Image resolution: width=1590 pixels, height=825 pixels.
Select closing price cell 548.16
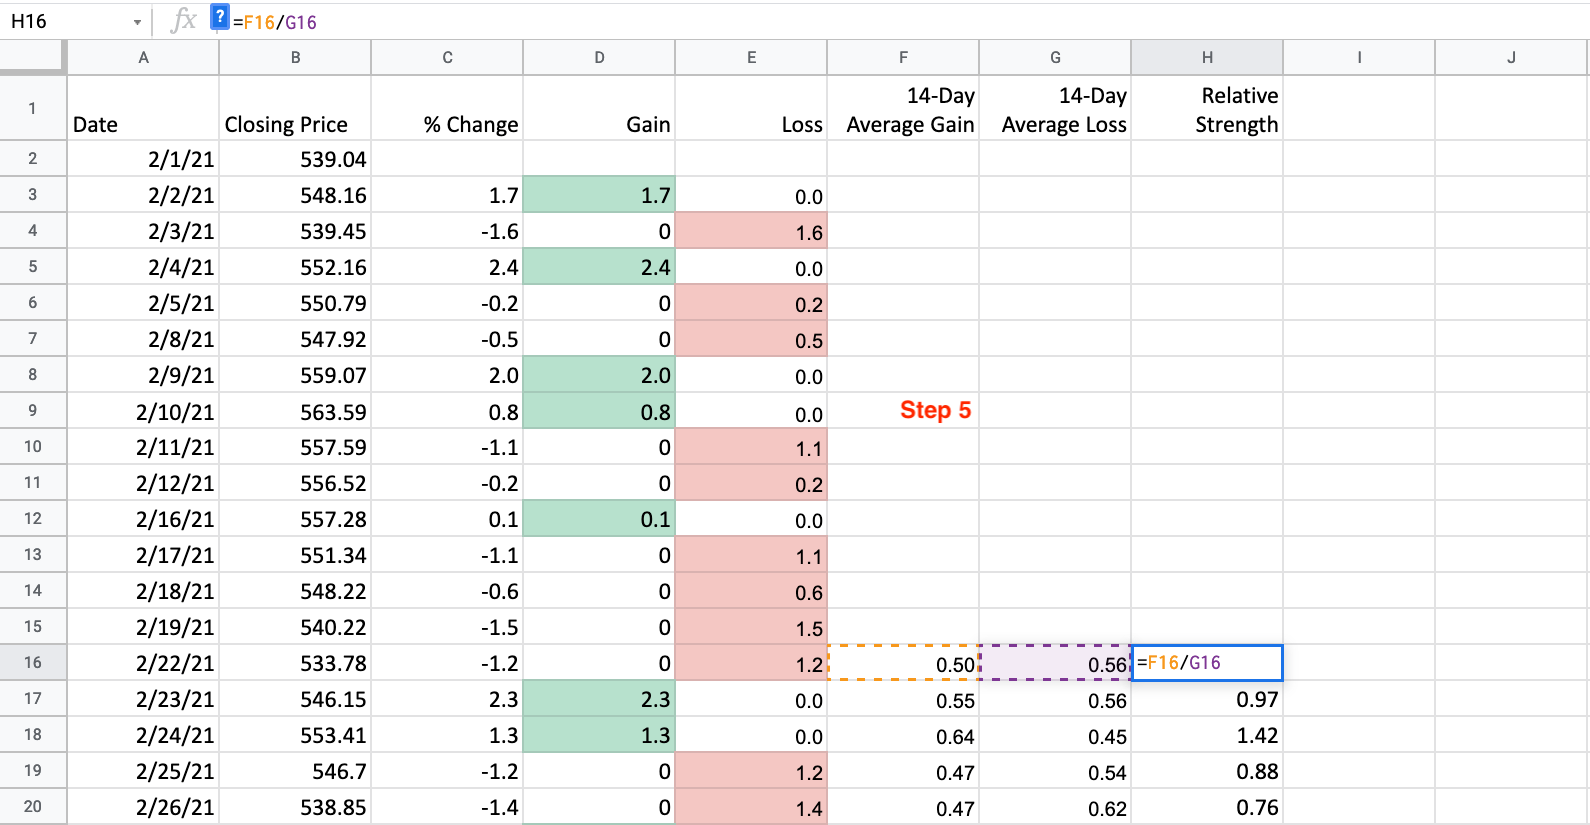coord(295,194)
